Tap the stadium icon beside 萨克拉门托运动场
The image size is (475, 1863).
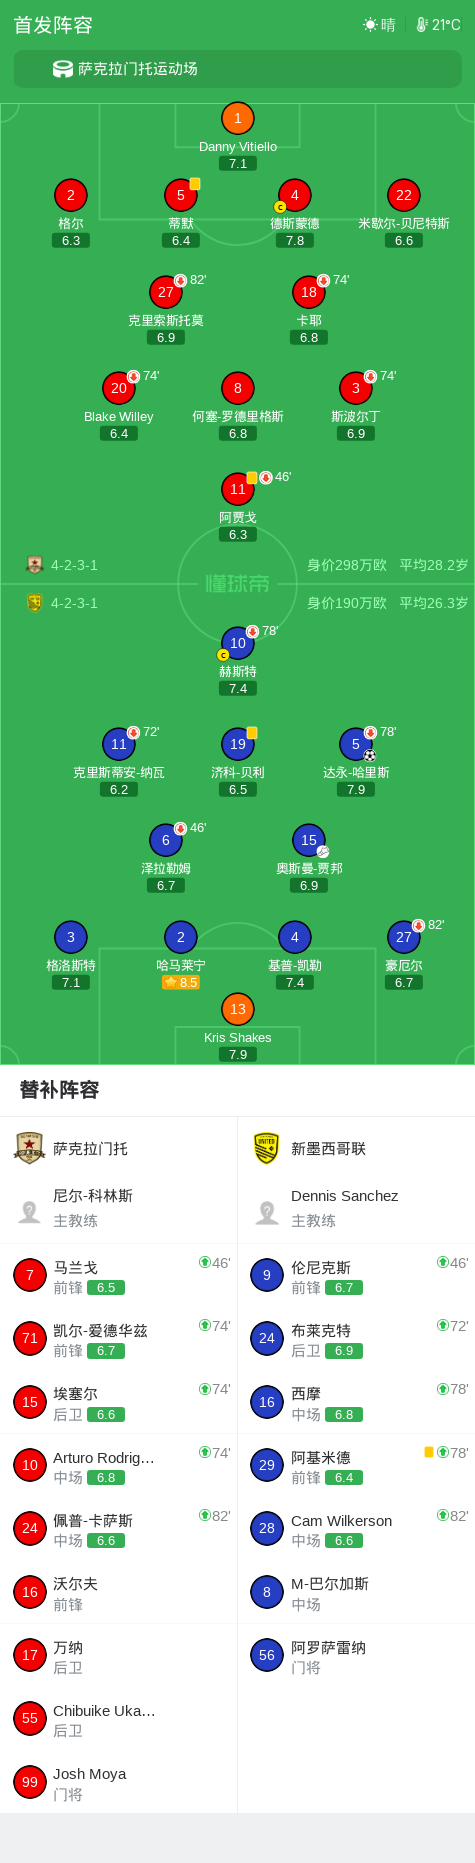click(x=63, y=69)
